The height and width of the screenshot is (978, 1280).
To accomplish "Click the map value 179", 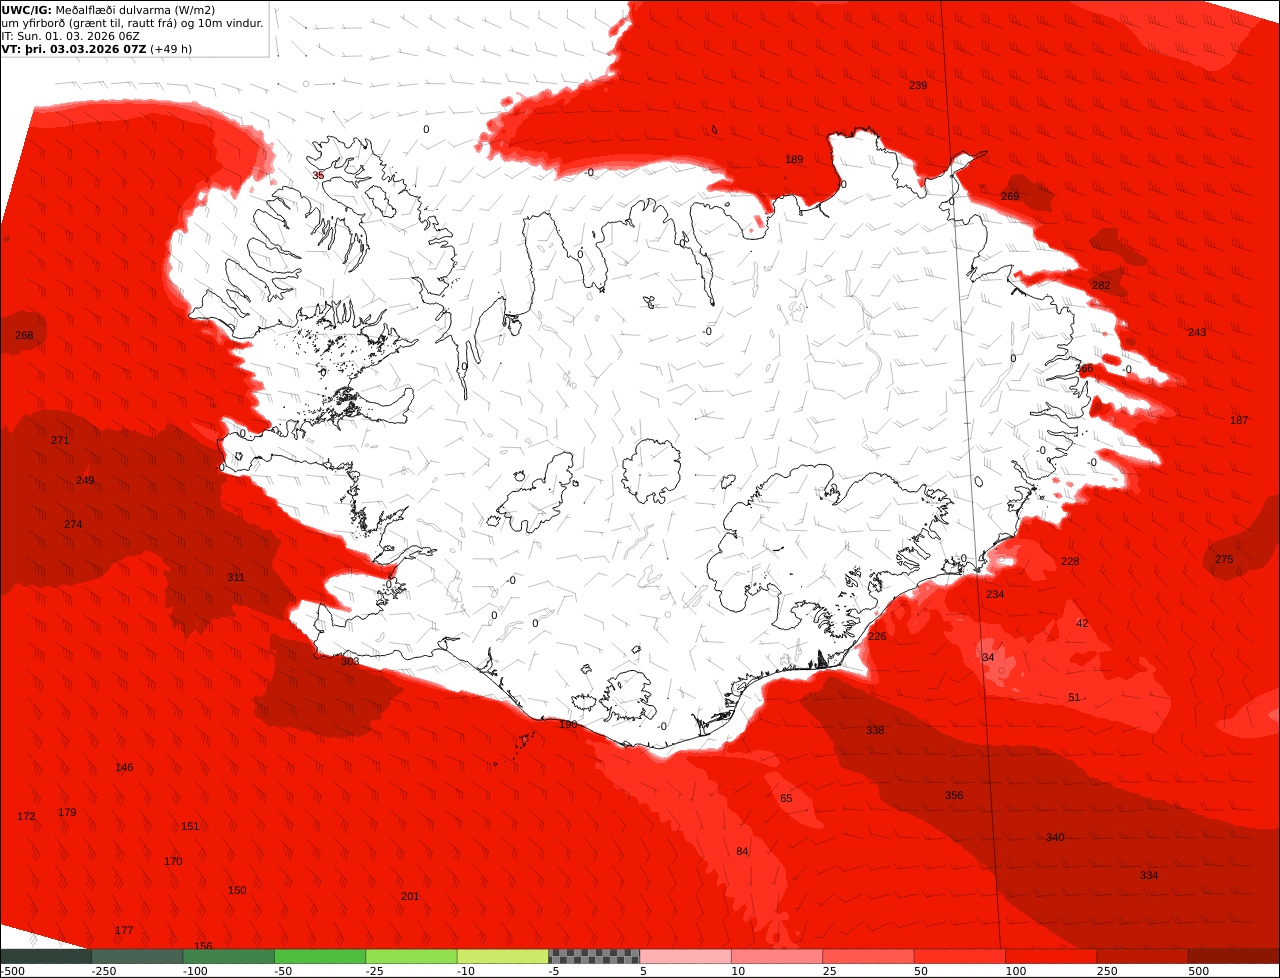I will pyautogui.click(x=67, y=812).
